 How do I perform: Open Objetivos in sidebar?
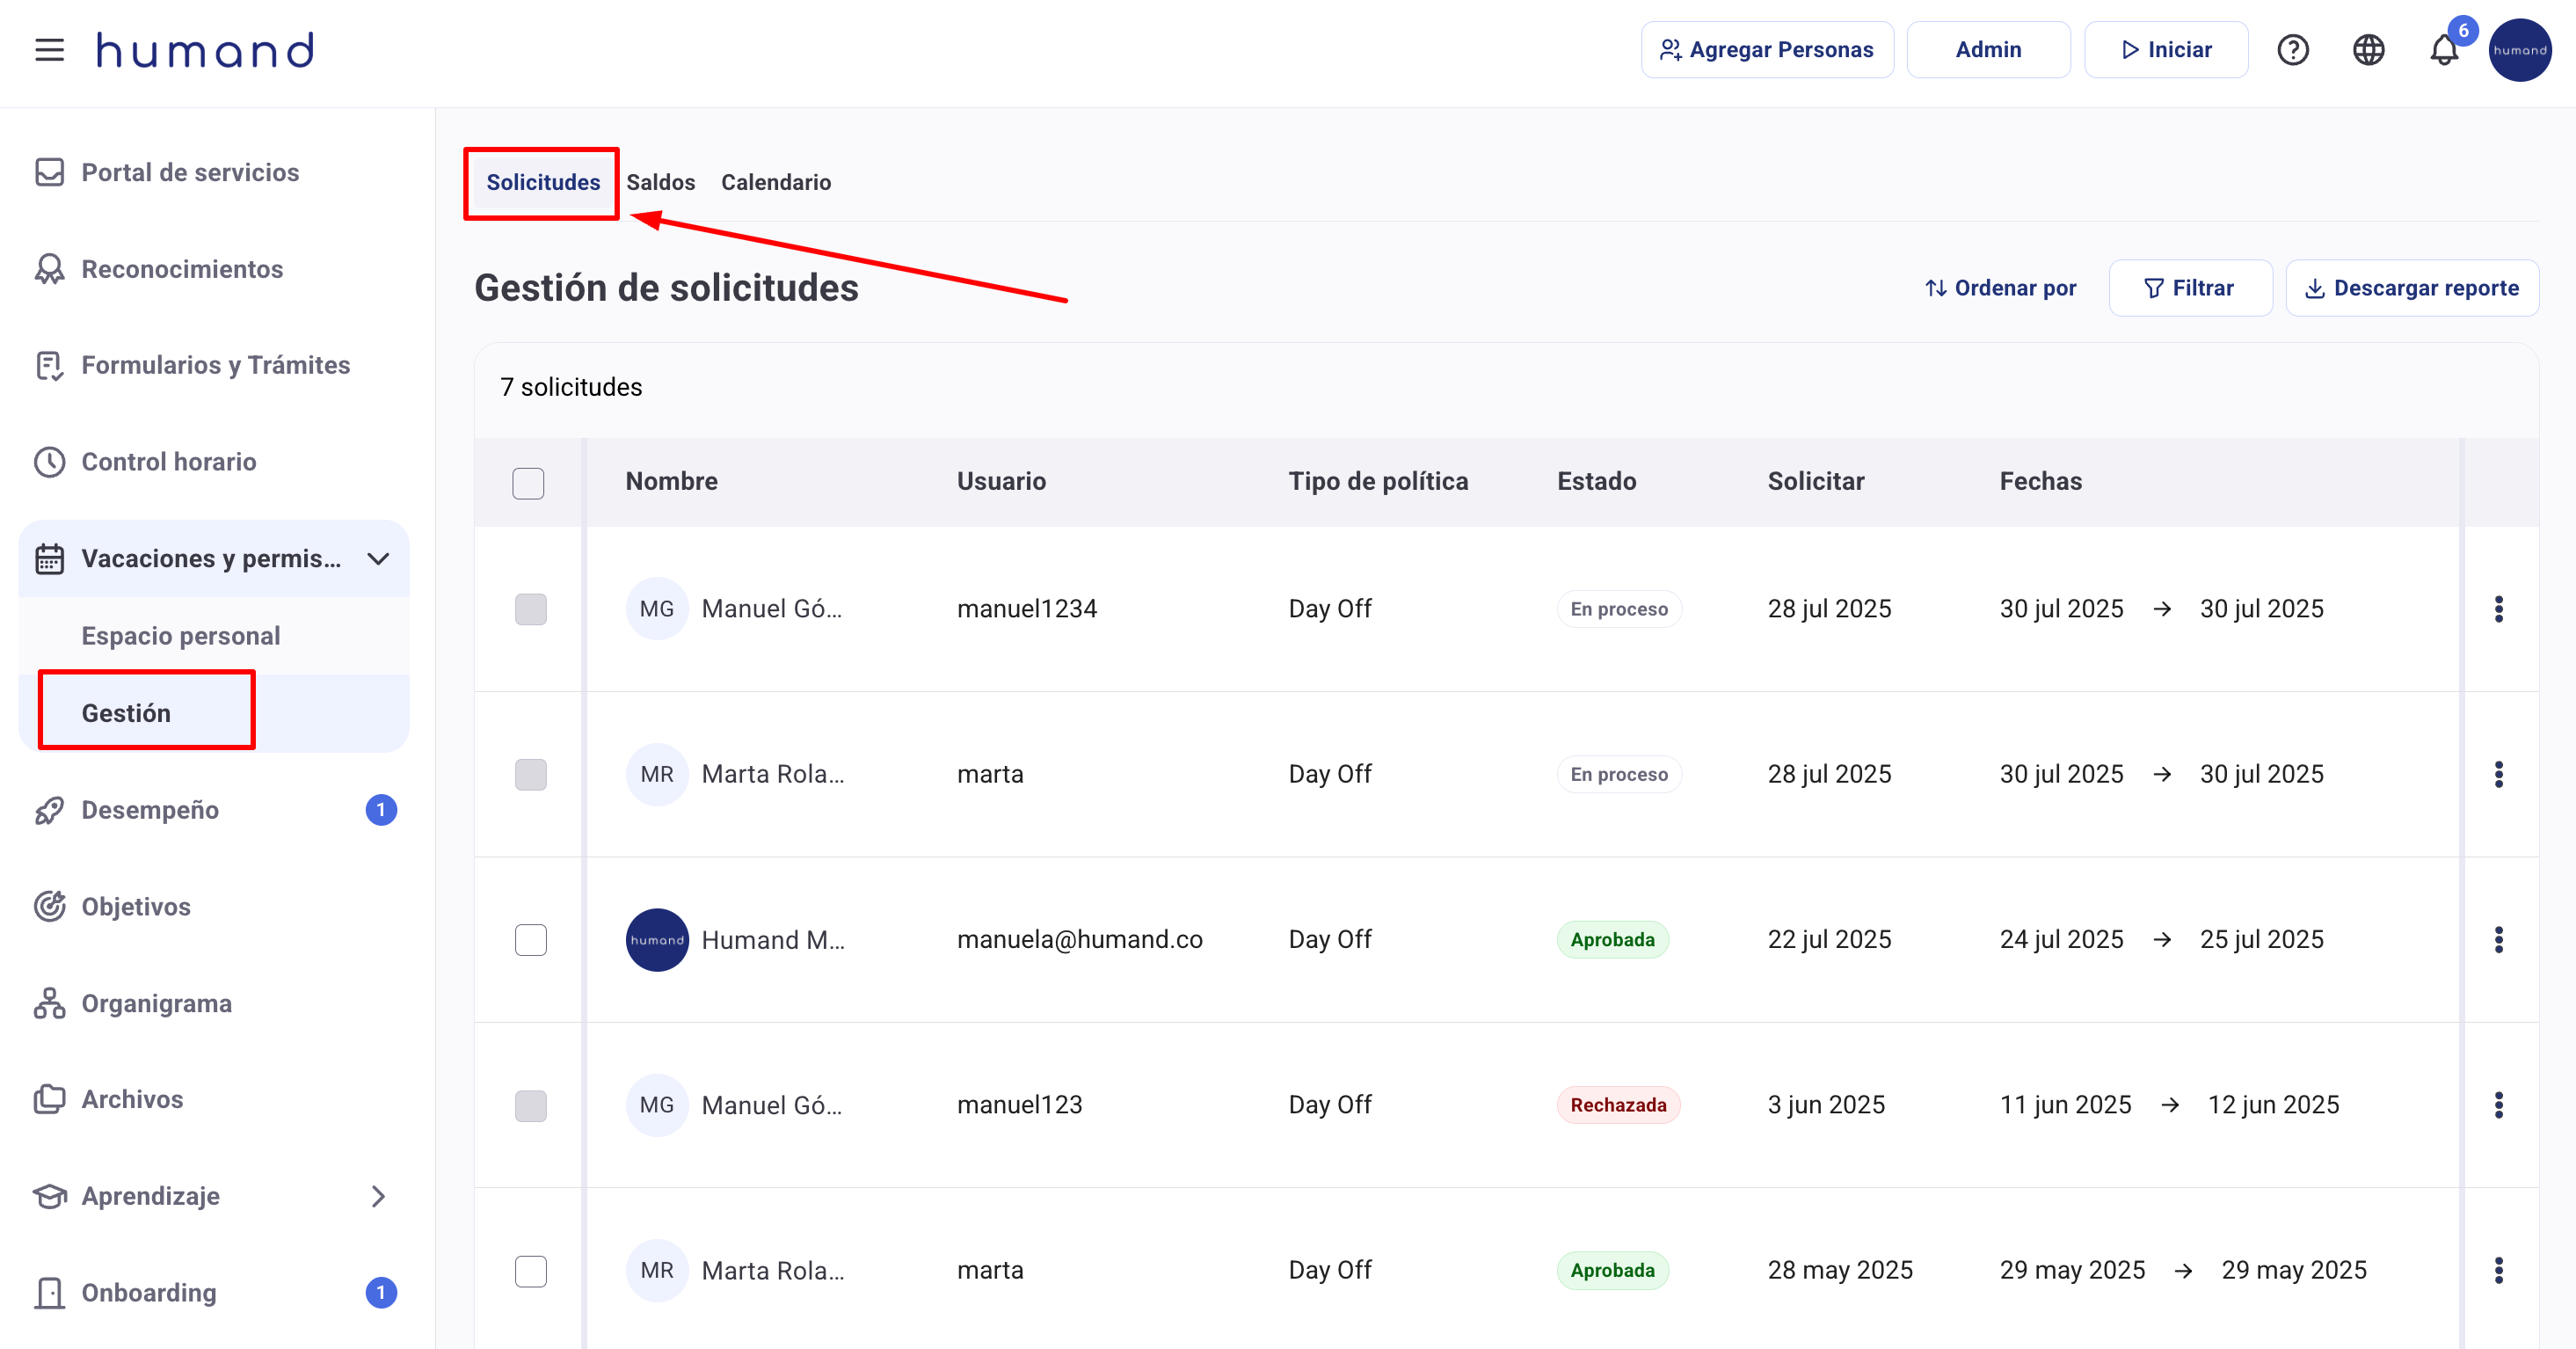136,906
